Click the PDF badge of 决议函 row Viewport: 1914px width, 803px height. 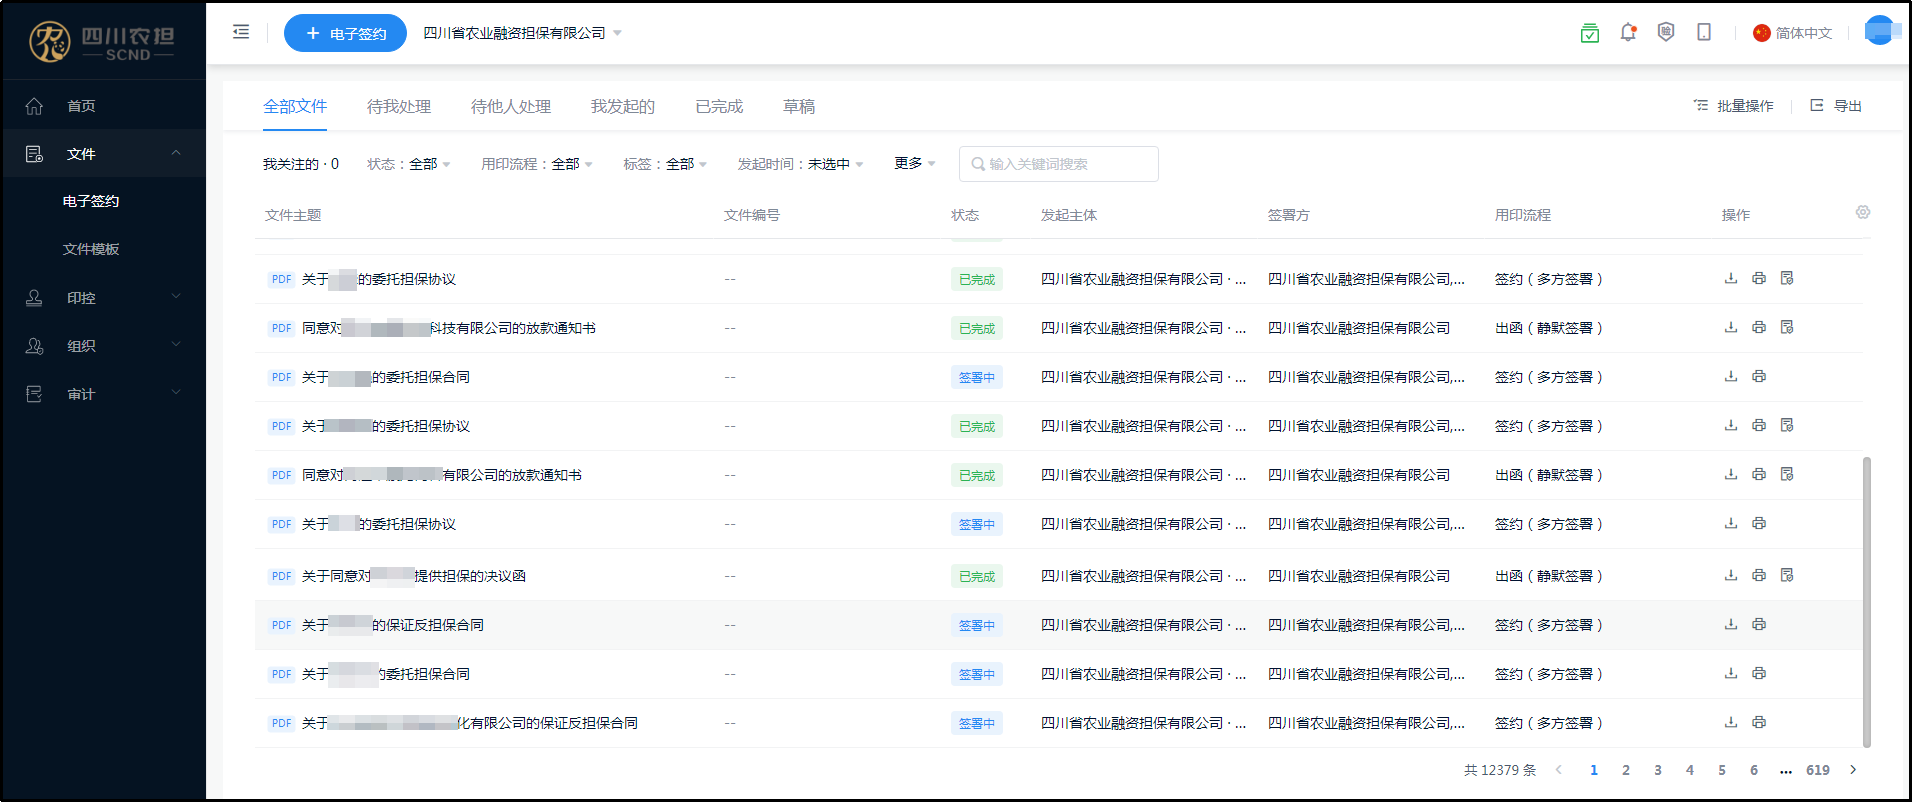281,576
